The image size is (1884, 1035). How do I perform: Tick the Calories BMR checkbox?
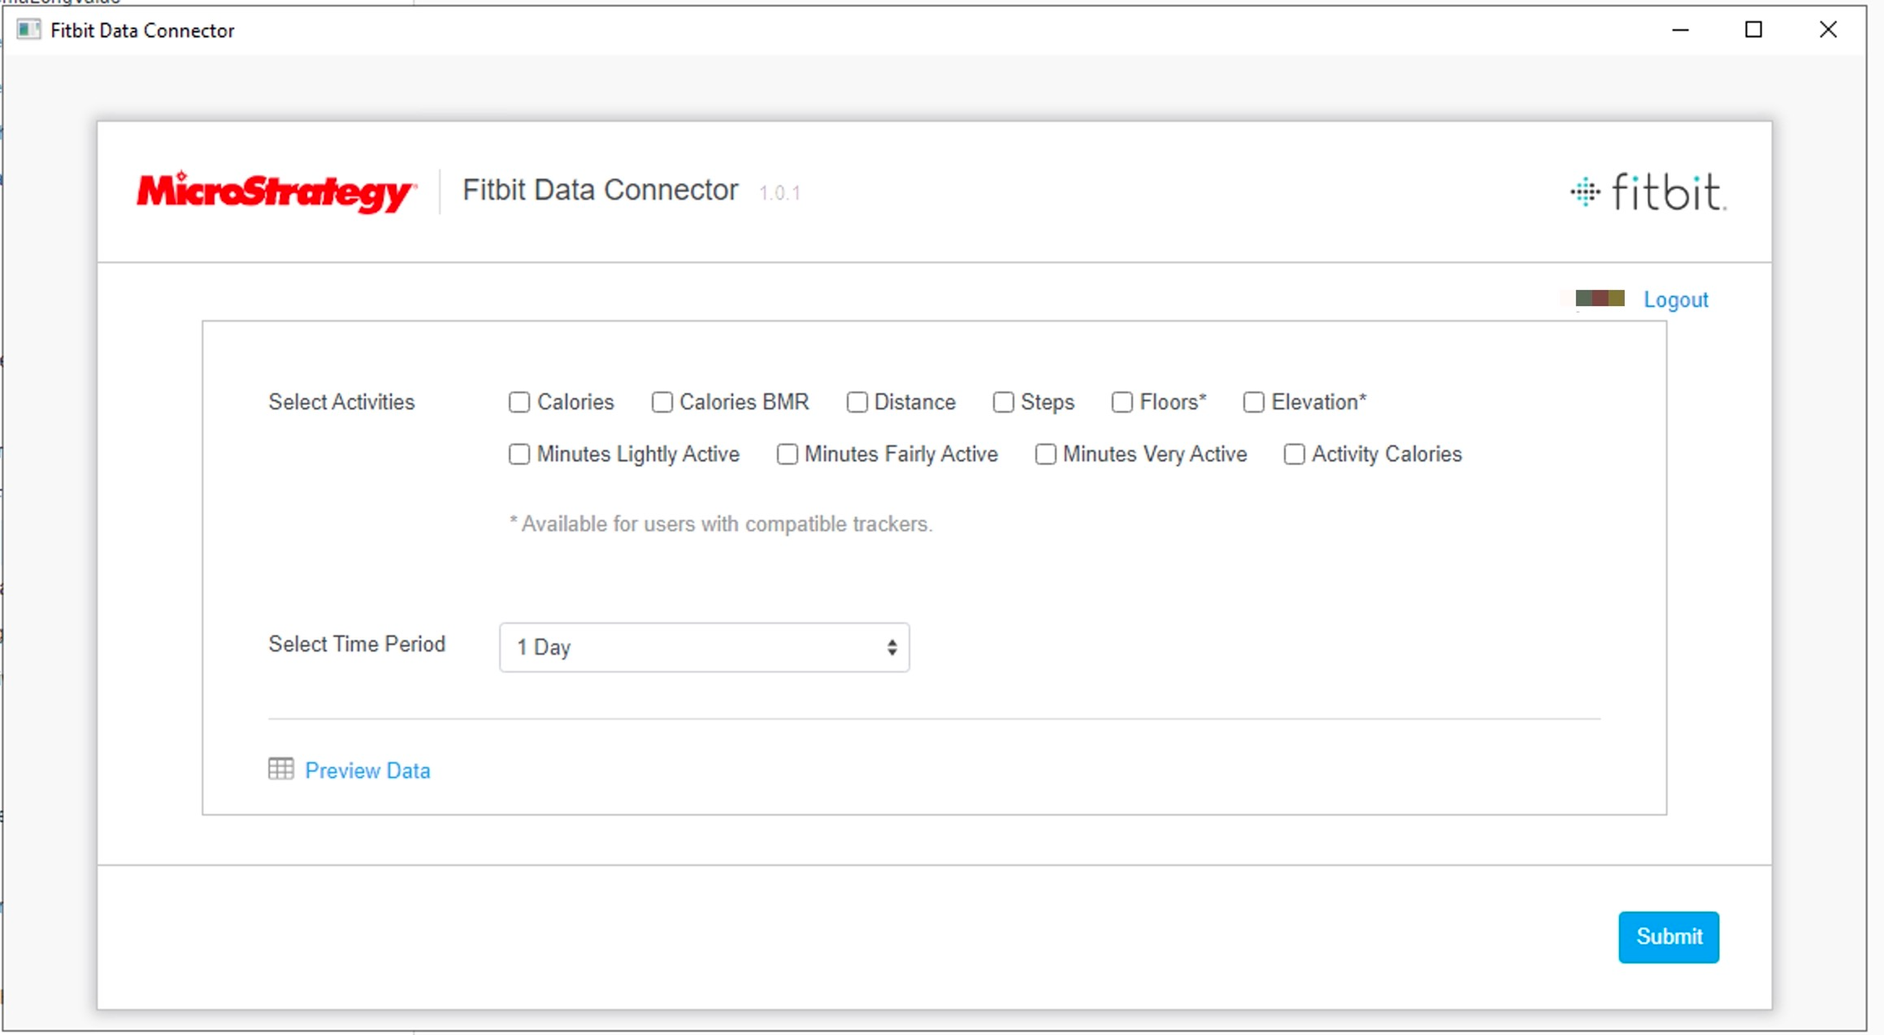click(x=662, y=402)
